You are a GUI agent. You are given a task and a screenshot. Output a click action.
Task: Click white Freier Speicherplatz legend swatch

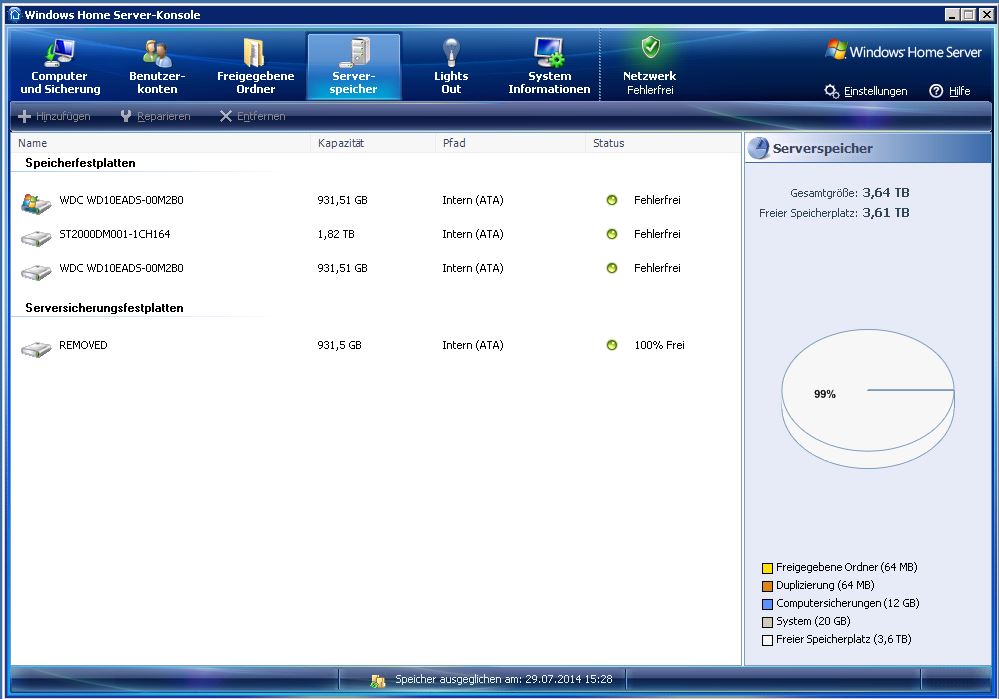click(767, 640)
